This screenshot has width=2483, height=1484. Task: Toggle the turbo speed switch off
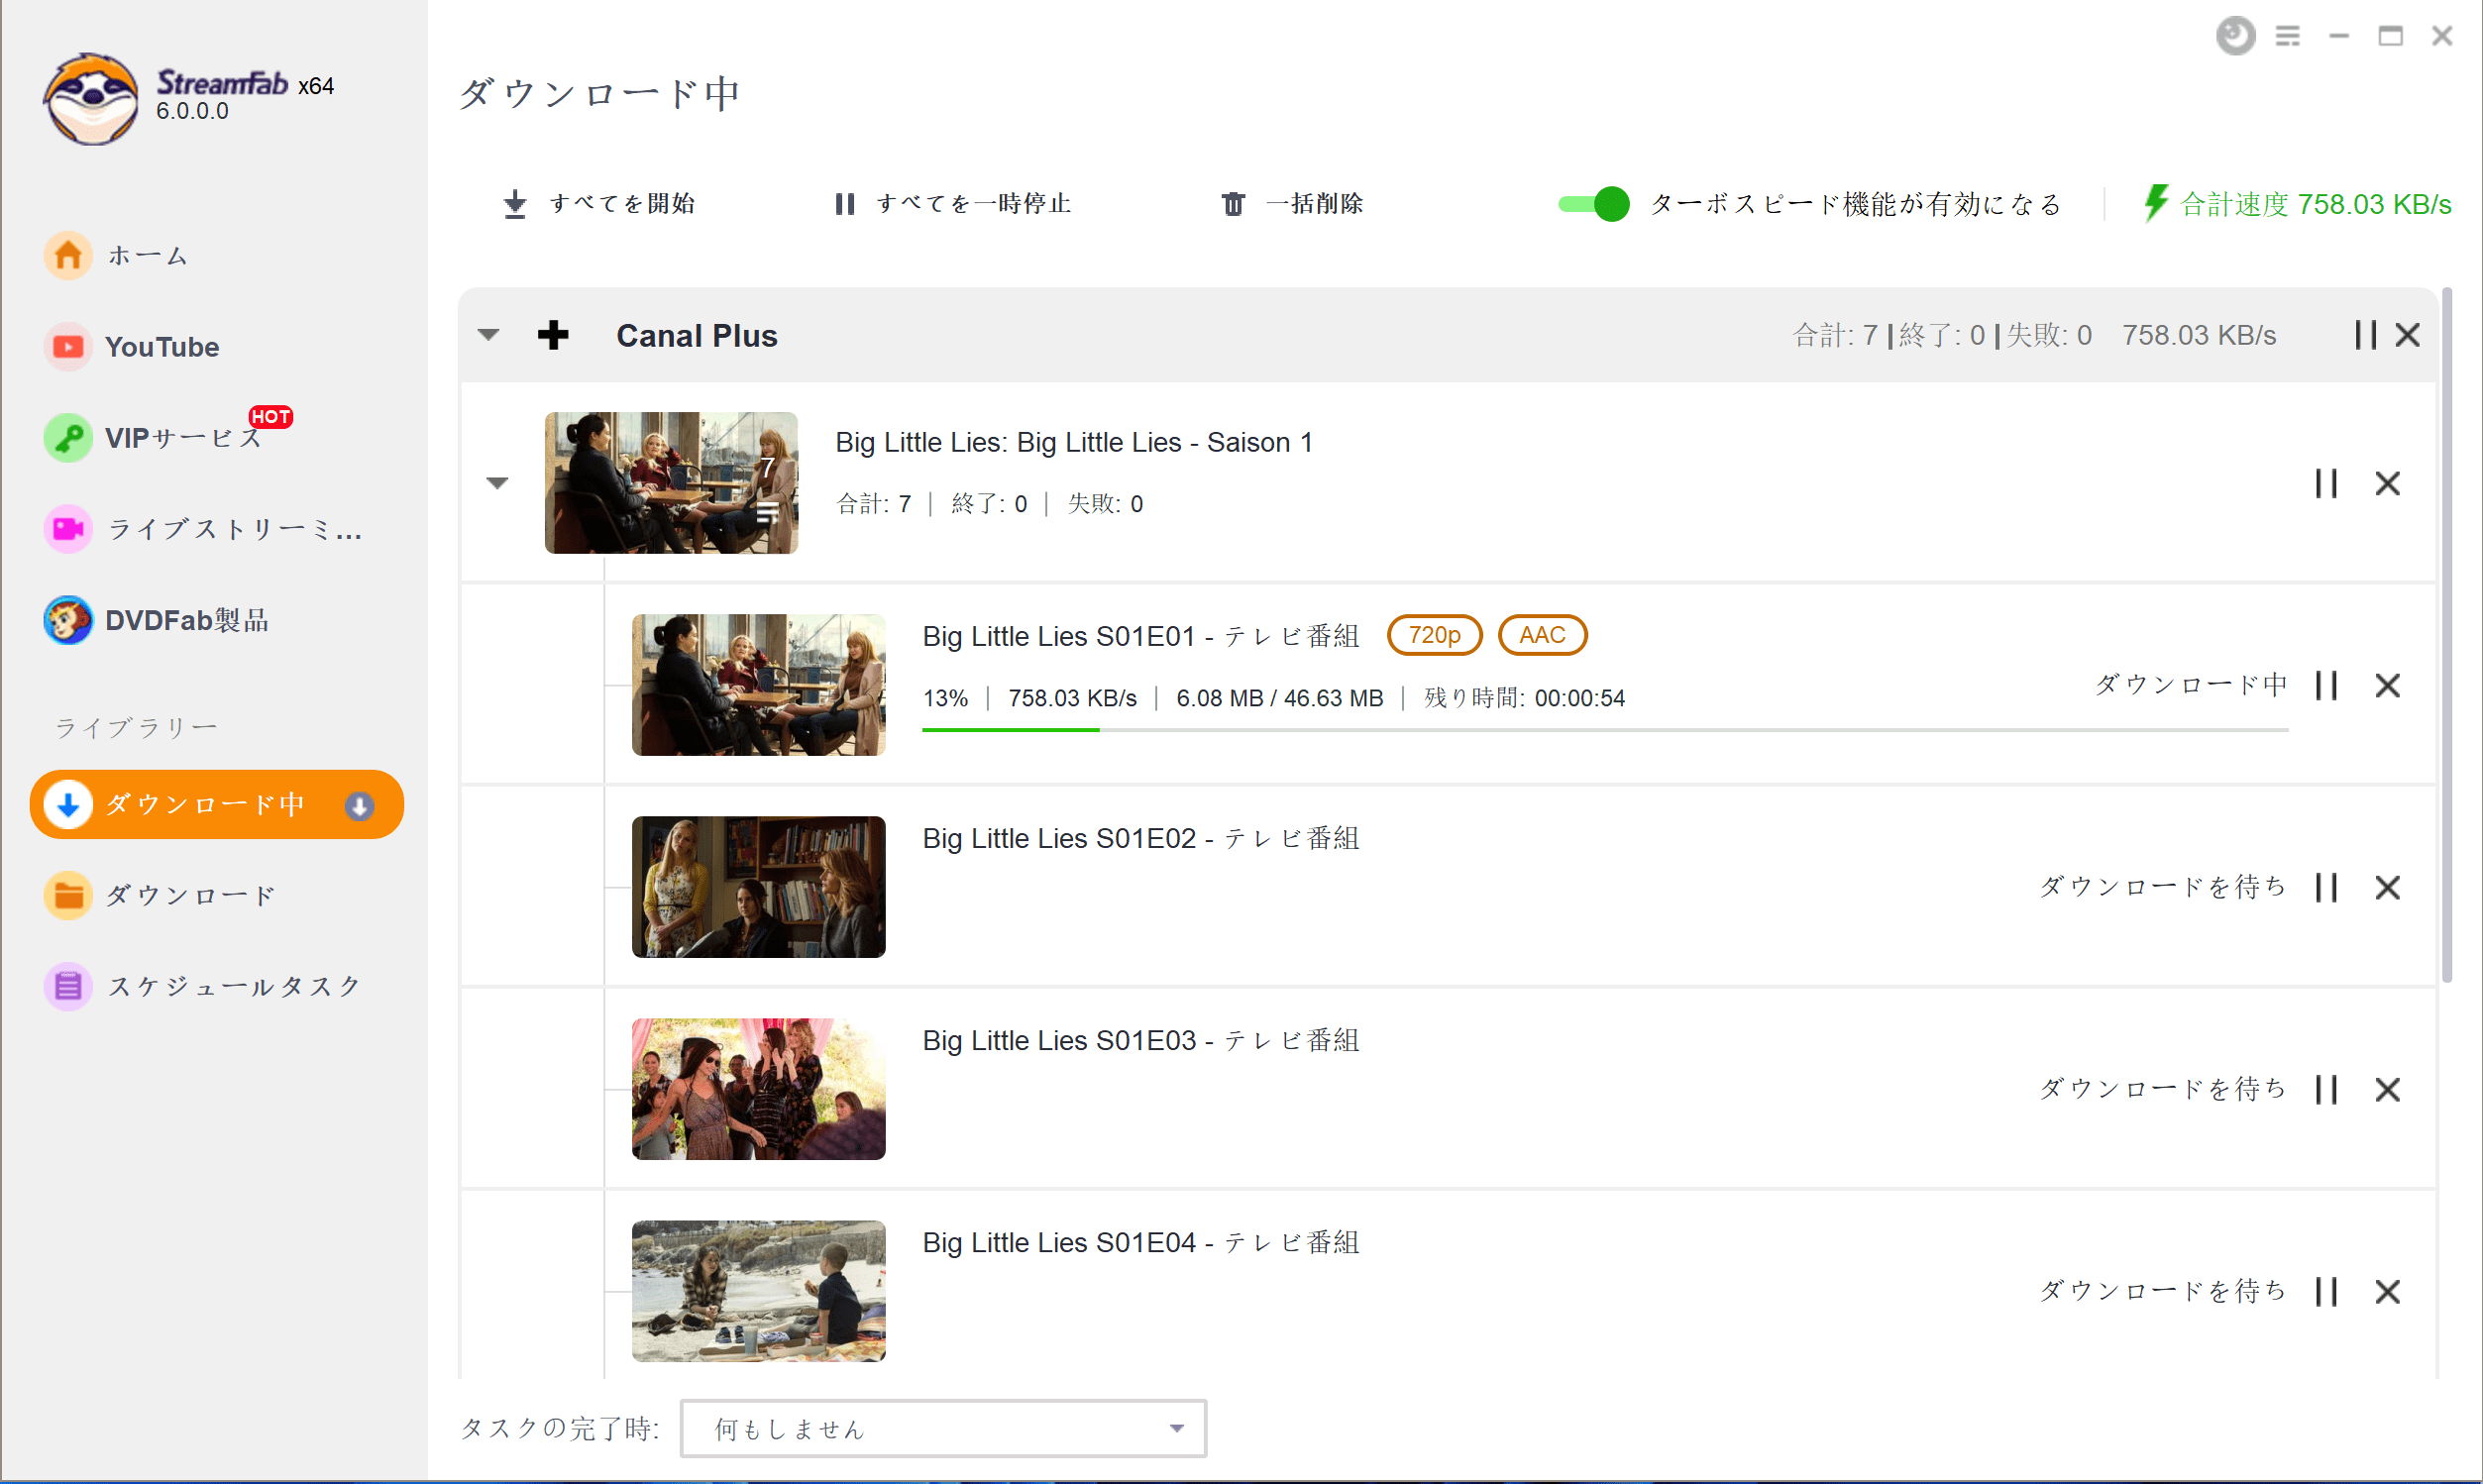click(1594, 204)
